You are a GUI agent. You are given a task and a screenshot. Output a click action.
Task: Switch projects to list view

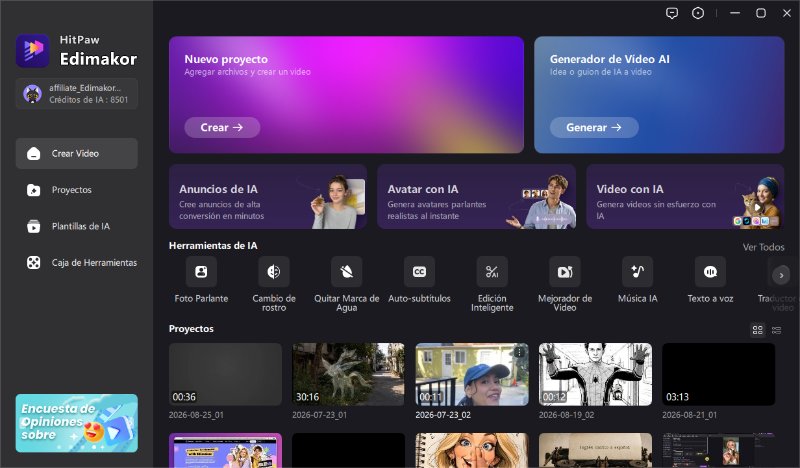point(777,330)
